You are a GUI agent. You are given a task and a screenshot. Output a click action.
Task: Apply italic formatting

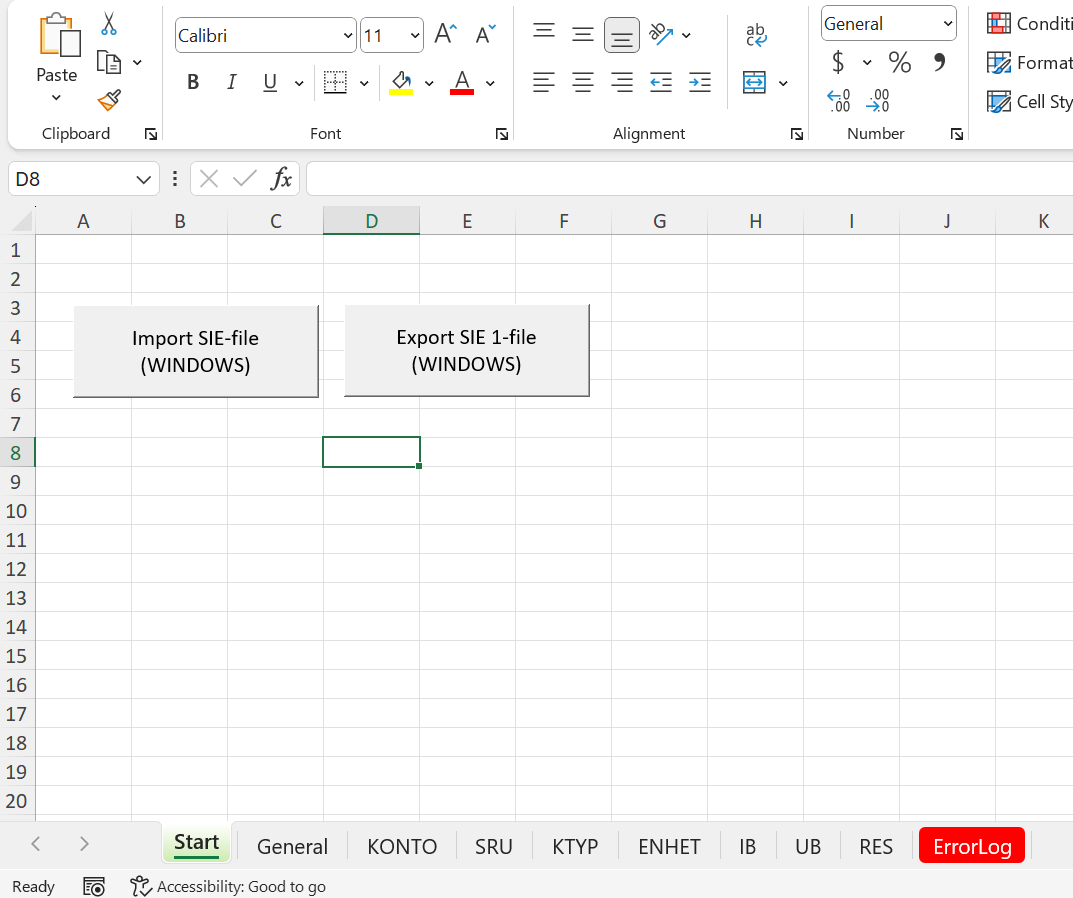pyautogui.click(x=231, y=82)
